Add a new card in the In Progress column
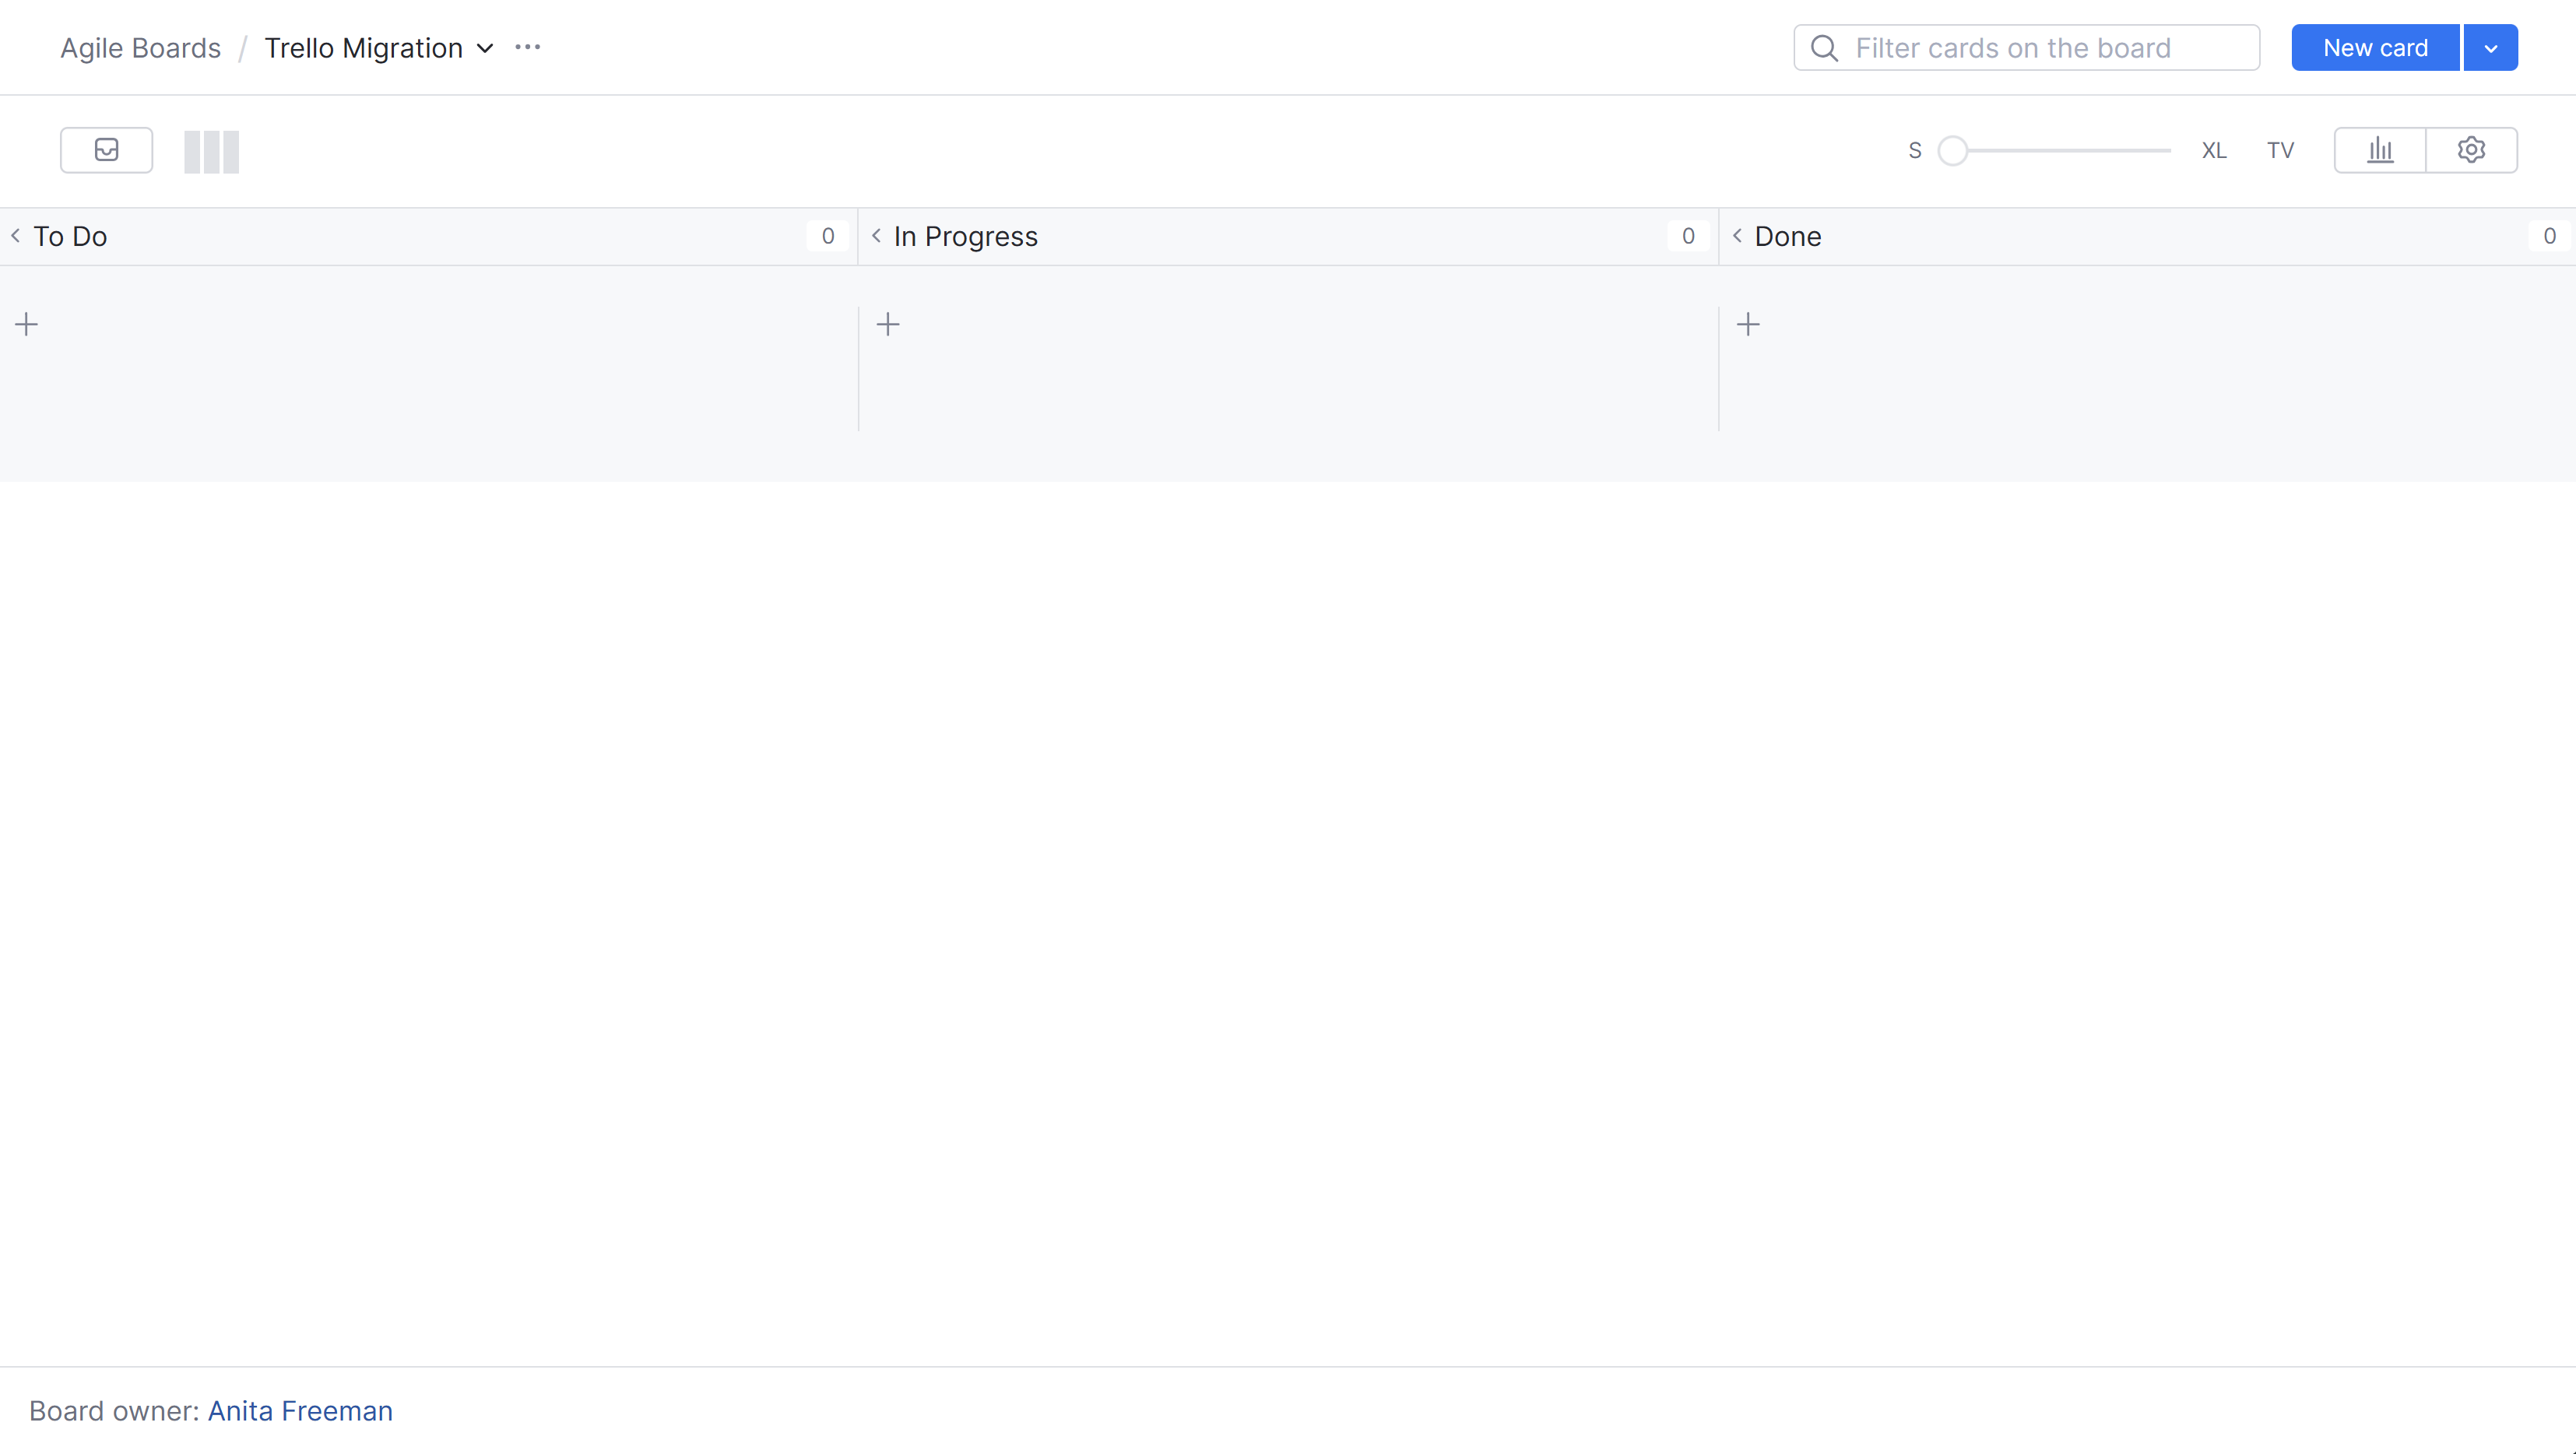 point(888,323)
